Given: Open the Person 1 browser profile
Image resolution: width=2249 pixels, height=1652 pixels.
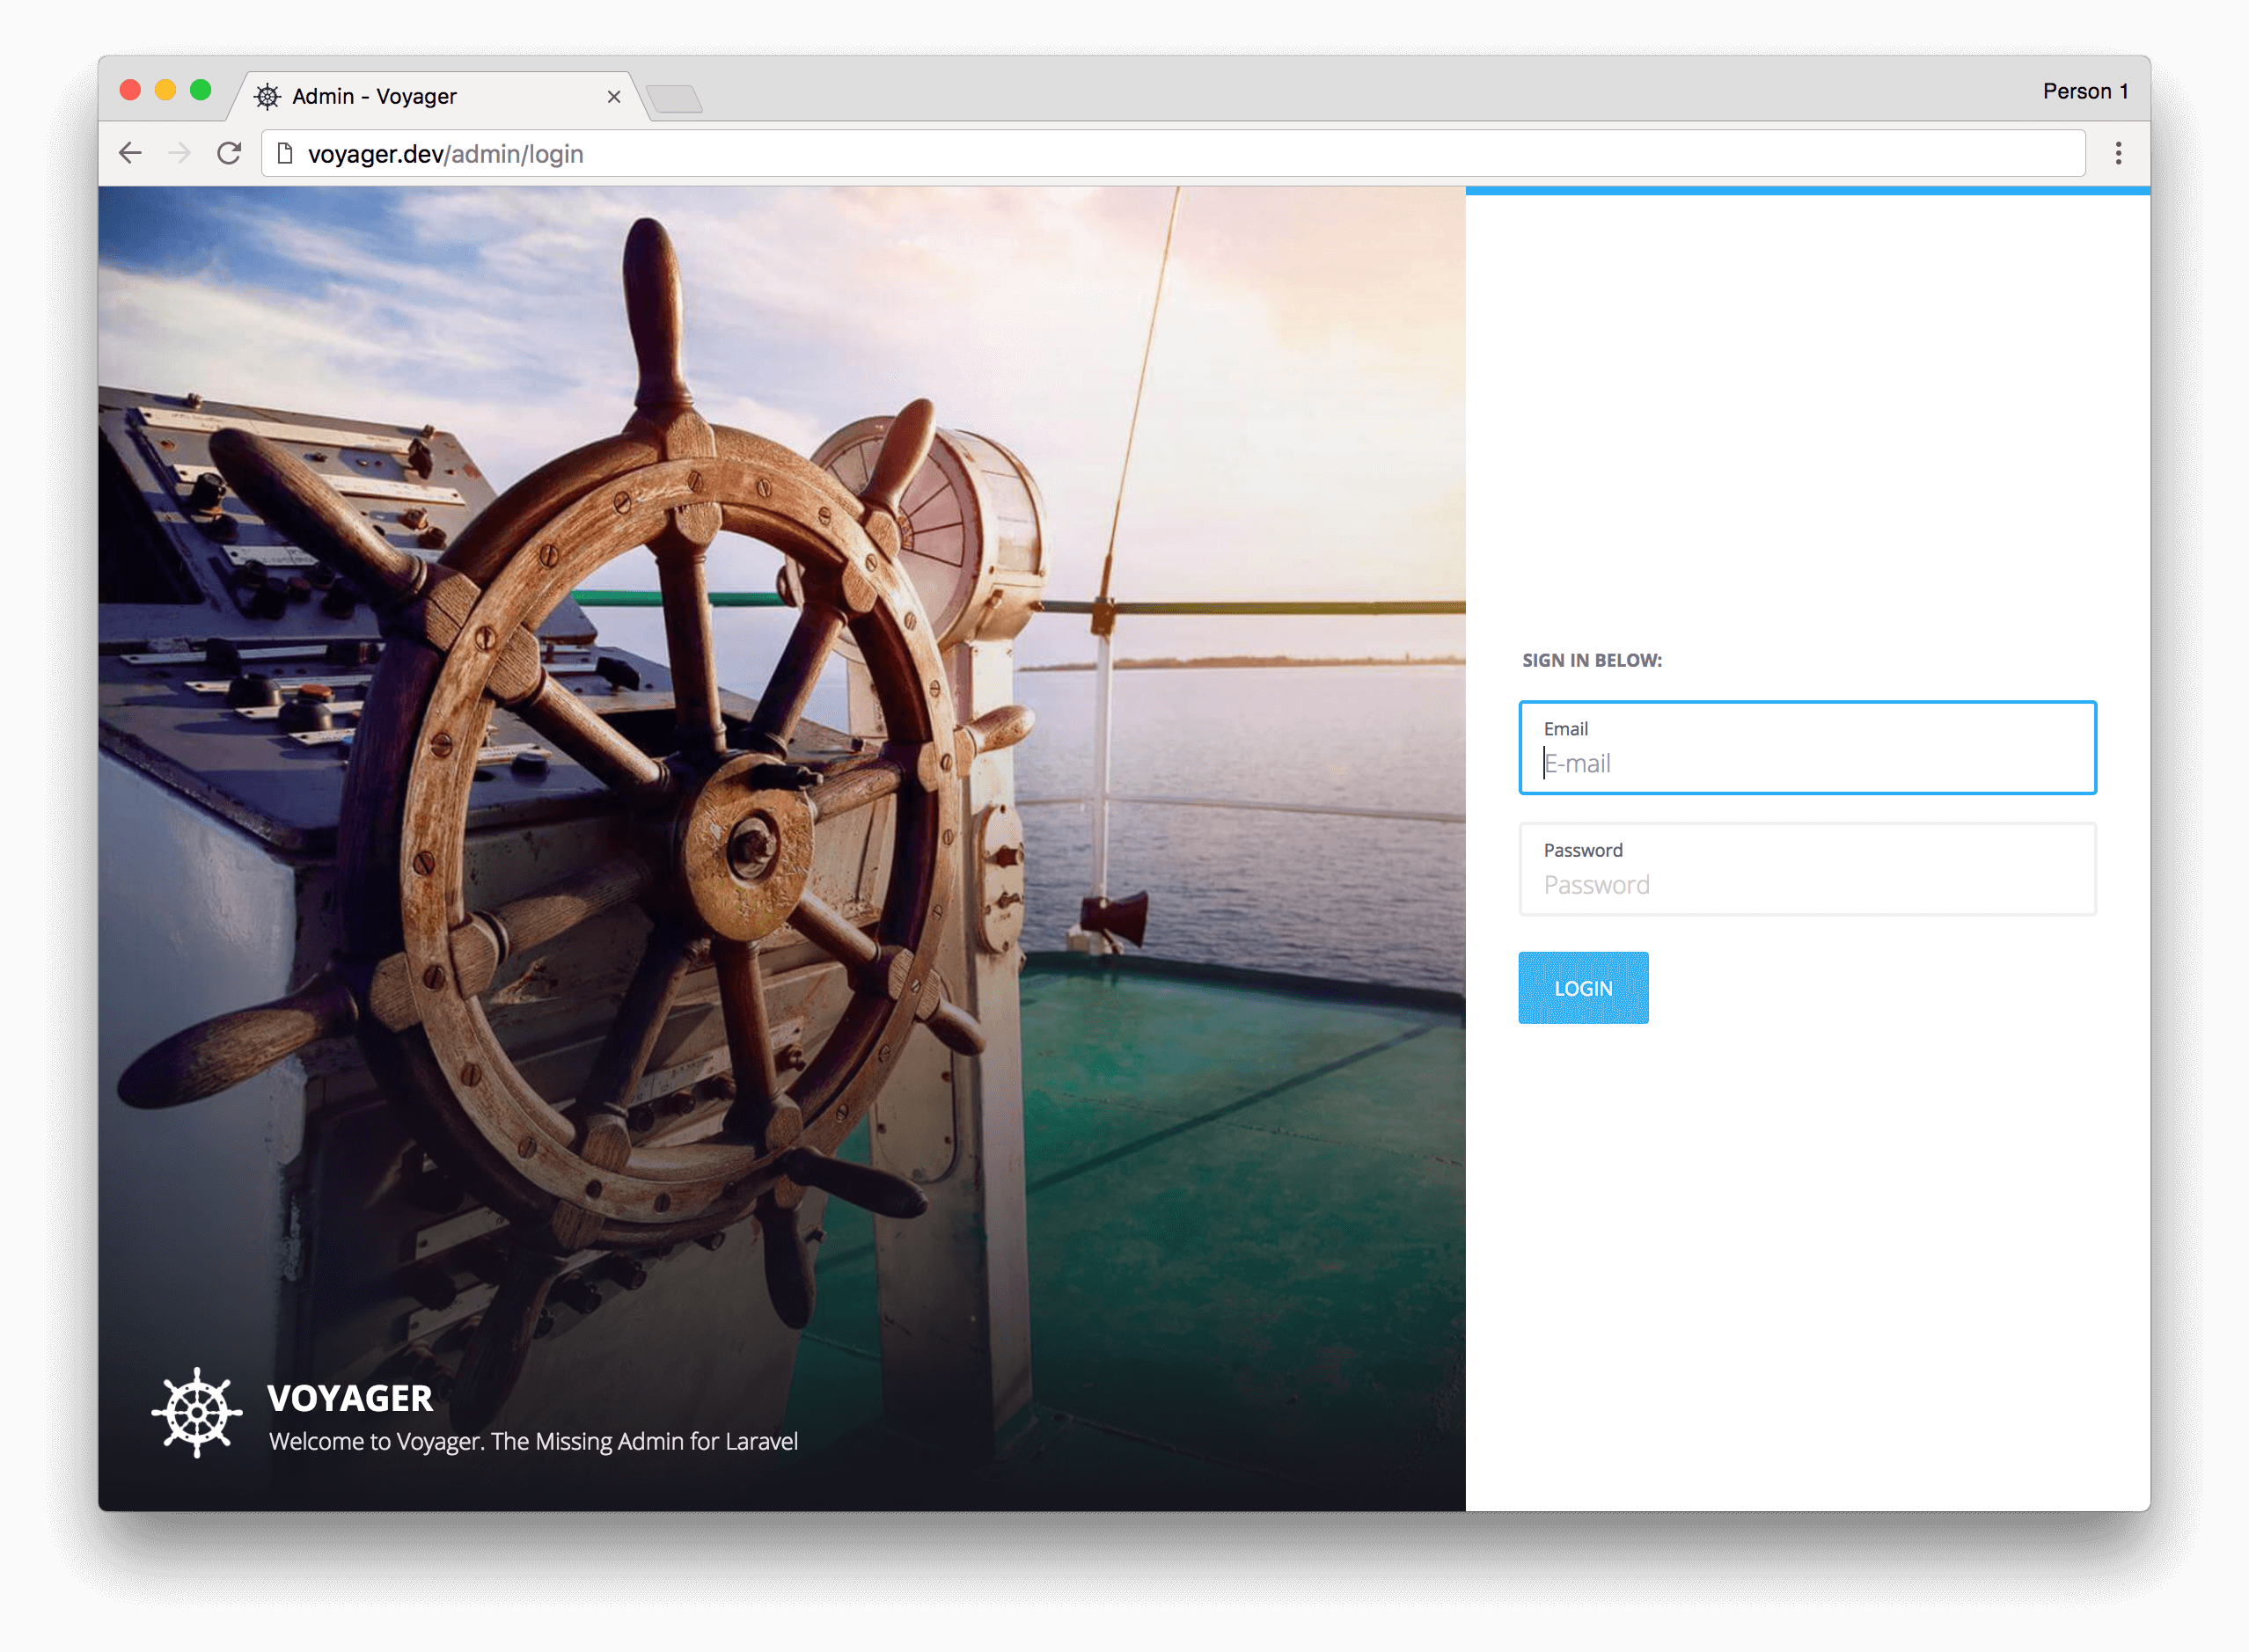Looking at the screenshot, I should coord(2085,90).
